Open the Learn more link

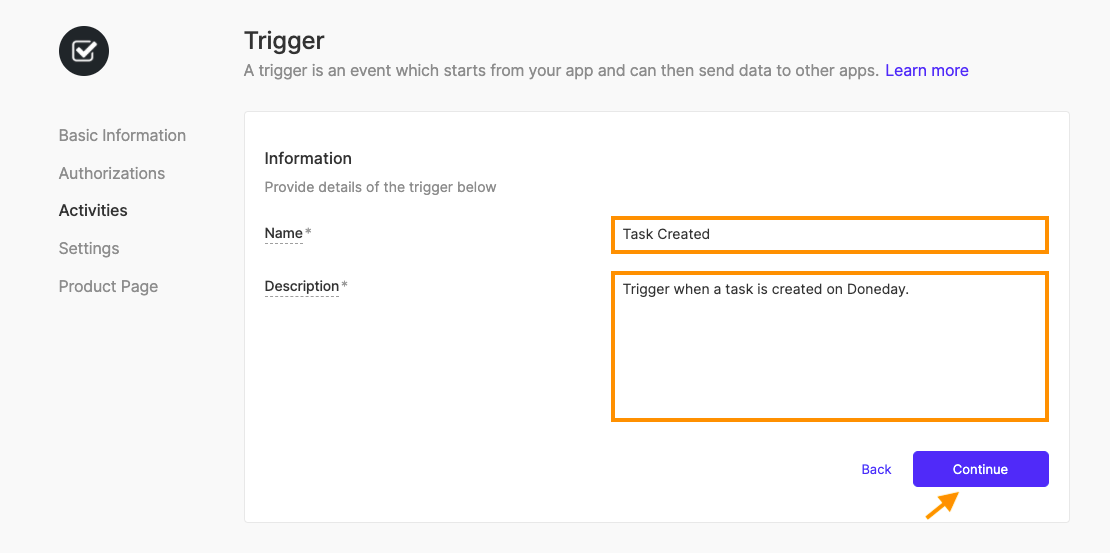pos(927,71)
